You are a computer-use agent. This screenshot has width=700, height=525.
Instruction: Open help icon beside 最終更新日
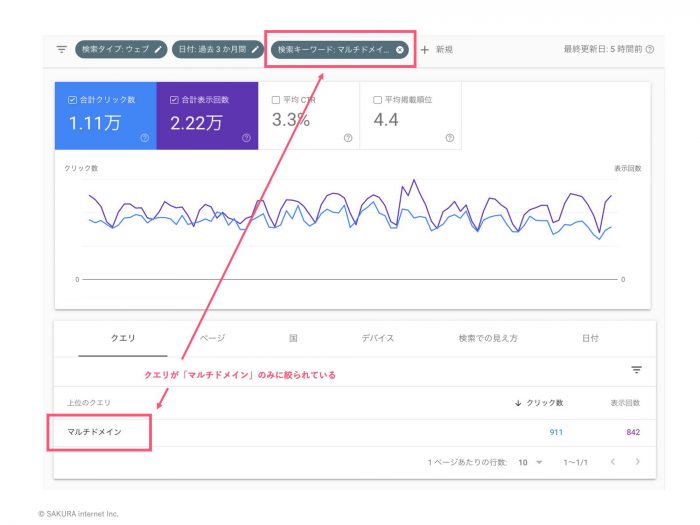[x=650, y=49]
